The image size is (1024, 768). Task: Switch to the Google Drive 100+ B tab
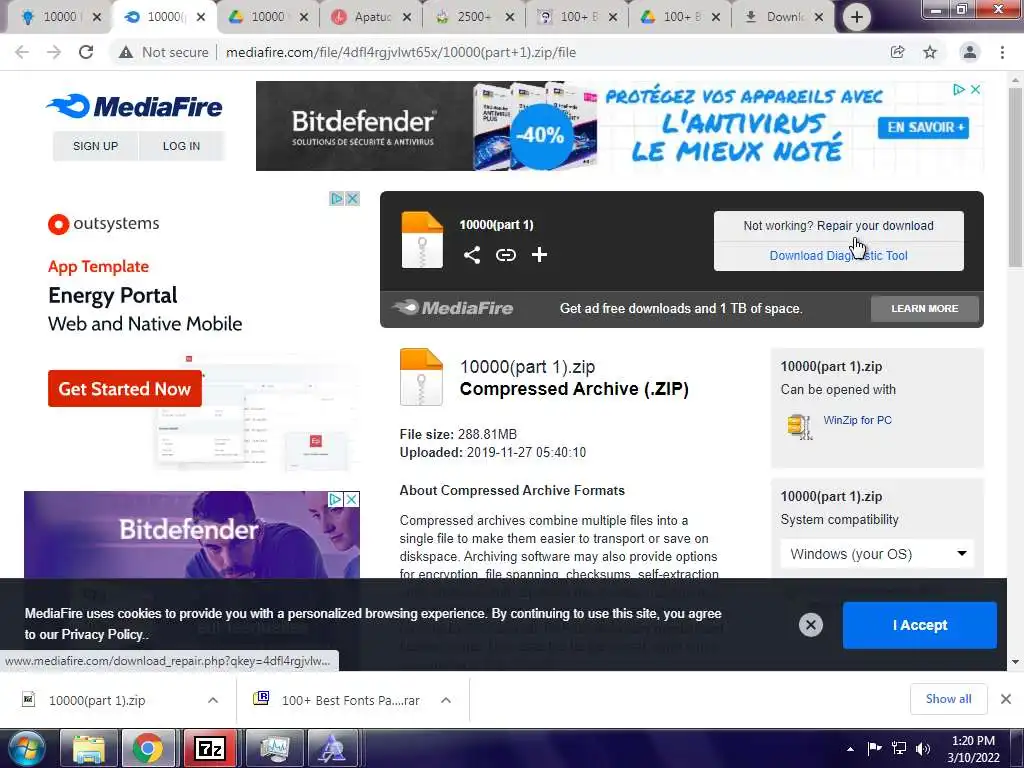click(680, 17)
